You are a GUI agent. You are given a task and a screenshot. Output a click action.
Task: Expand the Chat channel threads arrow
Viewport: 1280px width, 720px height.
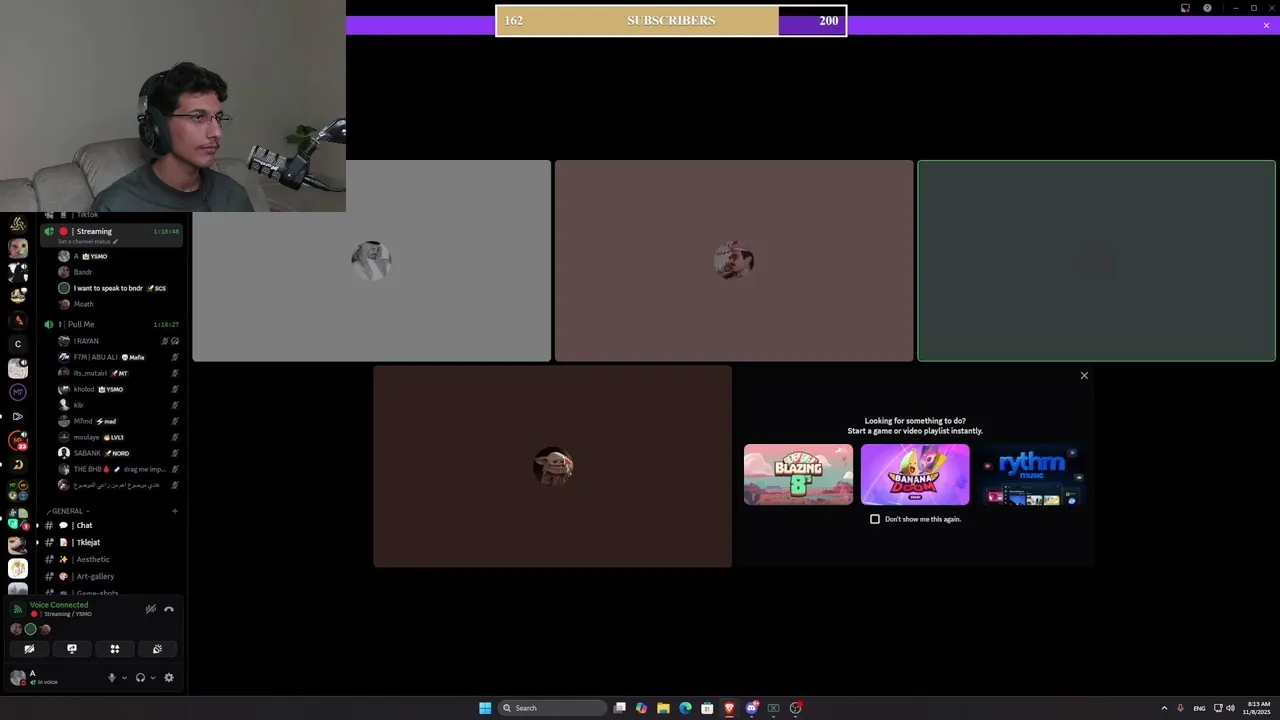pyautogui.click(x=38, y=525)
